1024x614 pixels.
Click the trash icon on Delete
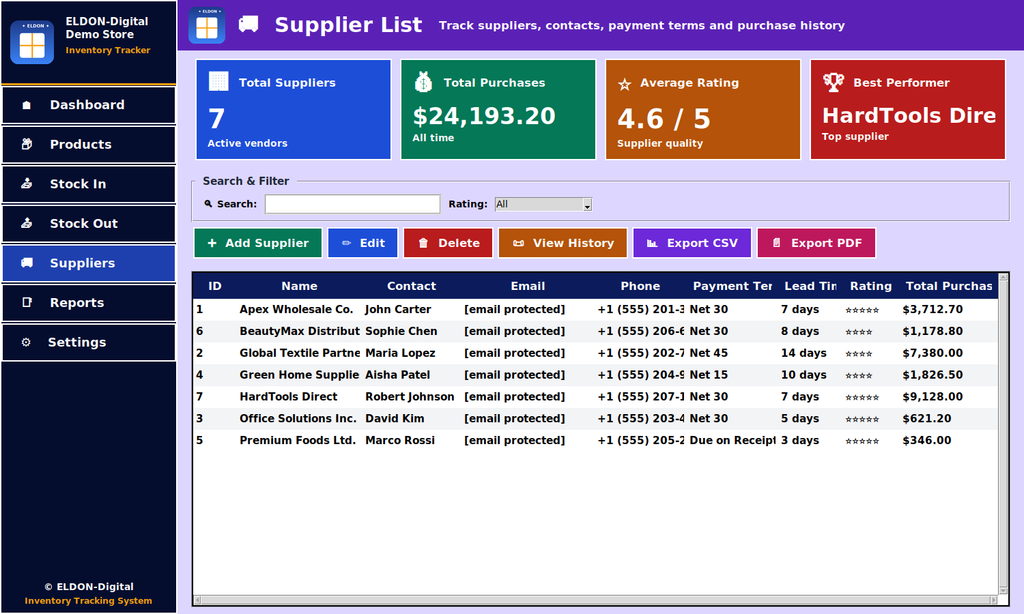423,243
